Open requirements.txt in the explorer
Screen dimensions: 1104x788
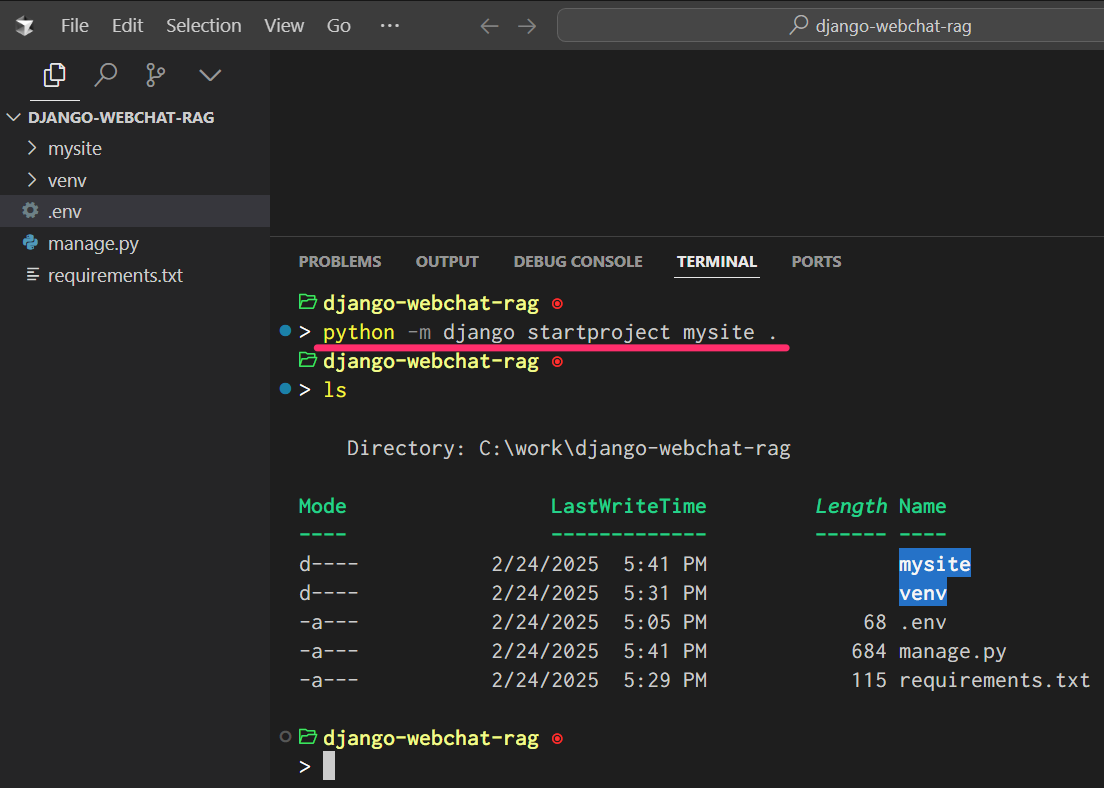click(x=115, y=275)
